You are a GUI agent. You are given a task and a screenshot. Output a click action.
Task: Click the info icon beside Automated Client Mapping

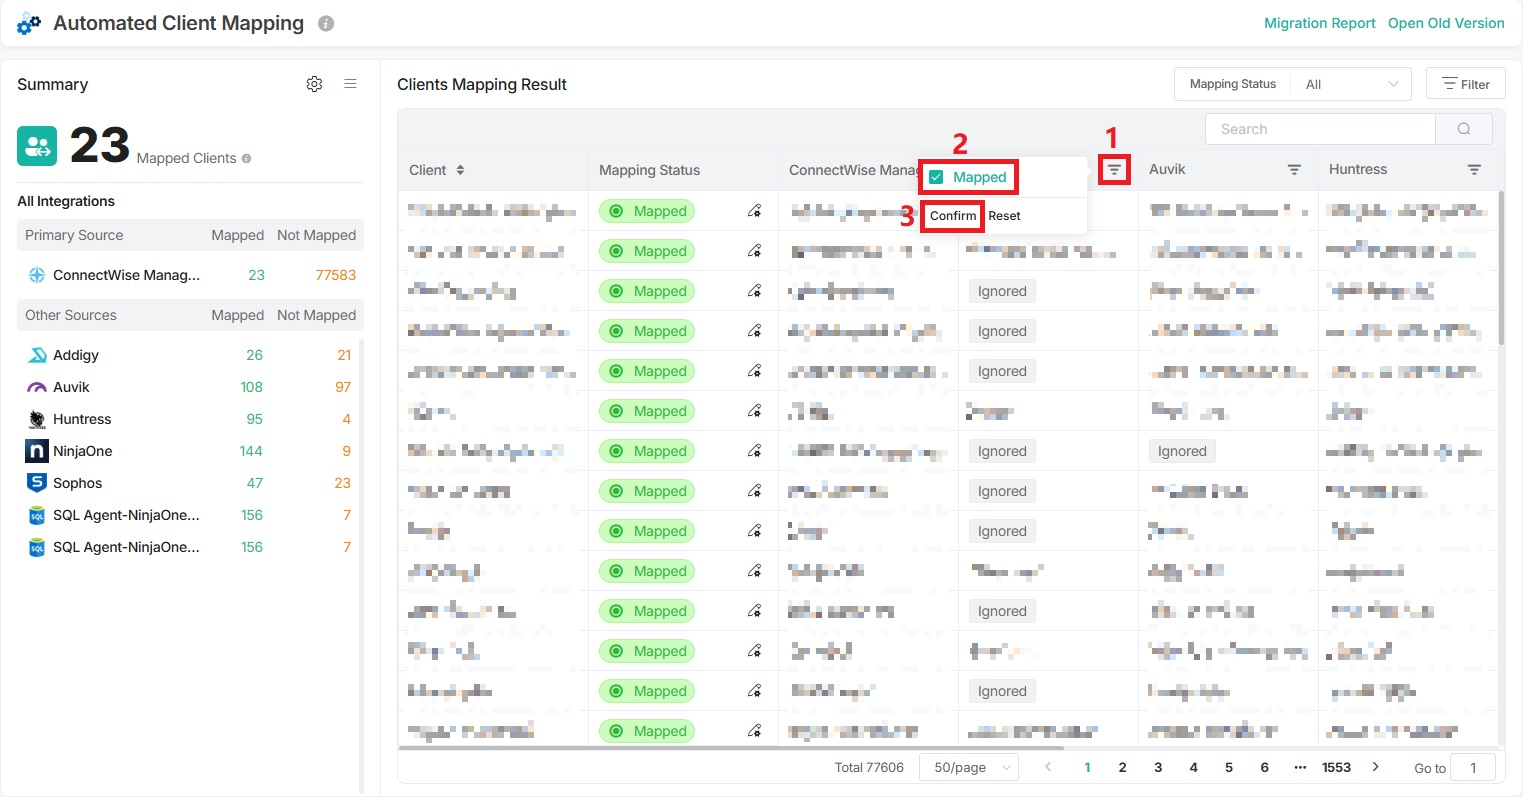point(325,23)
